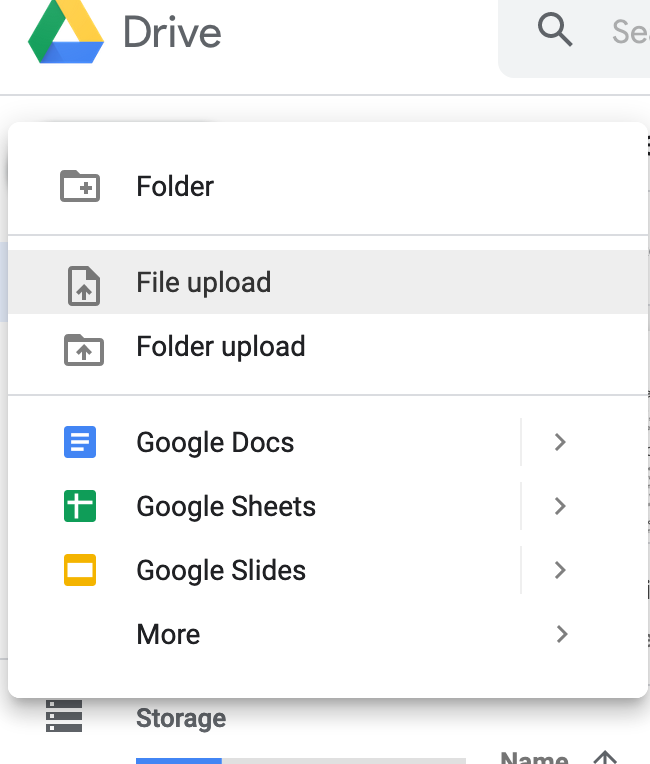This screenshot has height=764, width=650.
Task: Expand the Google Slides submenu arrow
Action: tap(560, 570)
